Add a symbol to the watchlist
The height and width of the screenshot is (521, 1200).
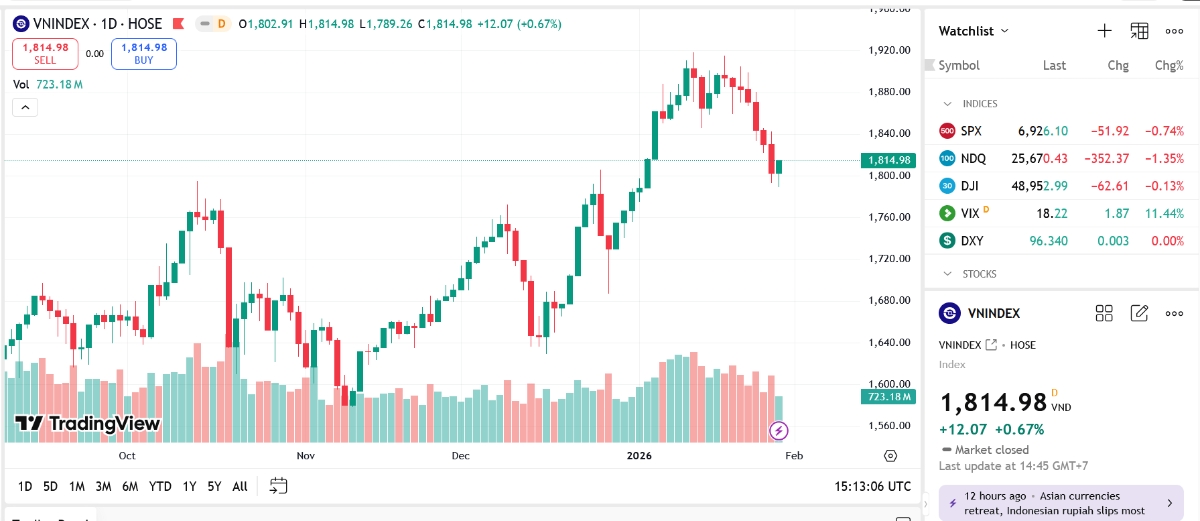click(1104, 31)
